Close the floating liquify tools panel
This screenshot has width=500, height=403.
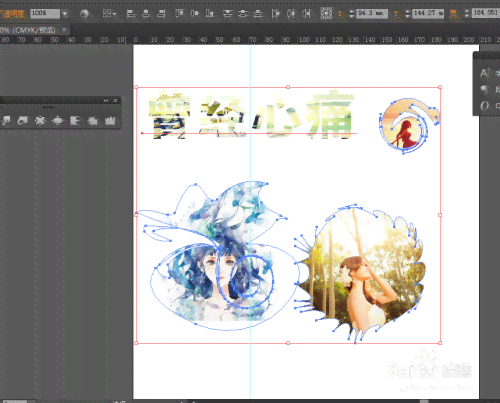[x=115, y=100]
